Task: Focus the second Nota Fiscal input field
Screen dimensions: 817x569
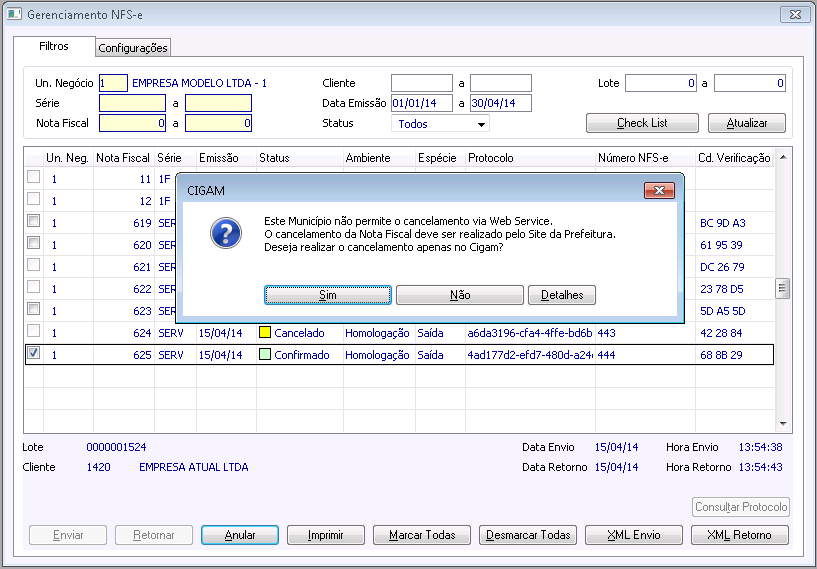Action: coord(218,123)
